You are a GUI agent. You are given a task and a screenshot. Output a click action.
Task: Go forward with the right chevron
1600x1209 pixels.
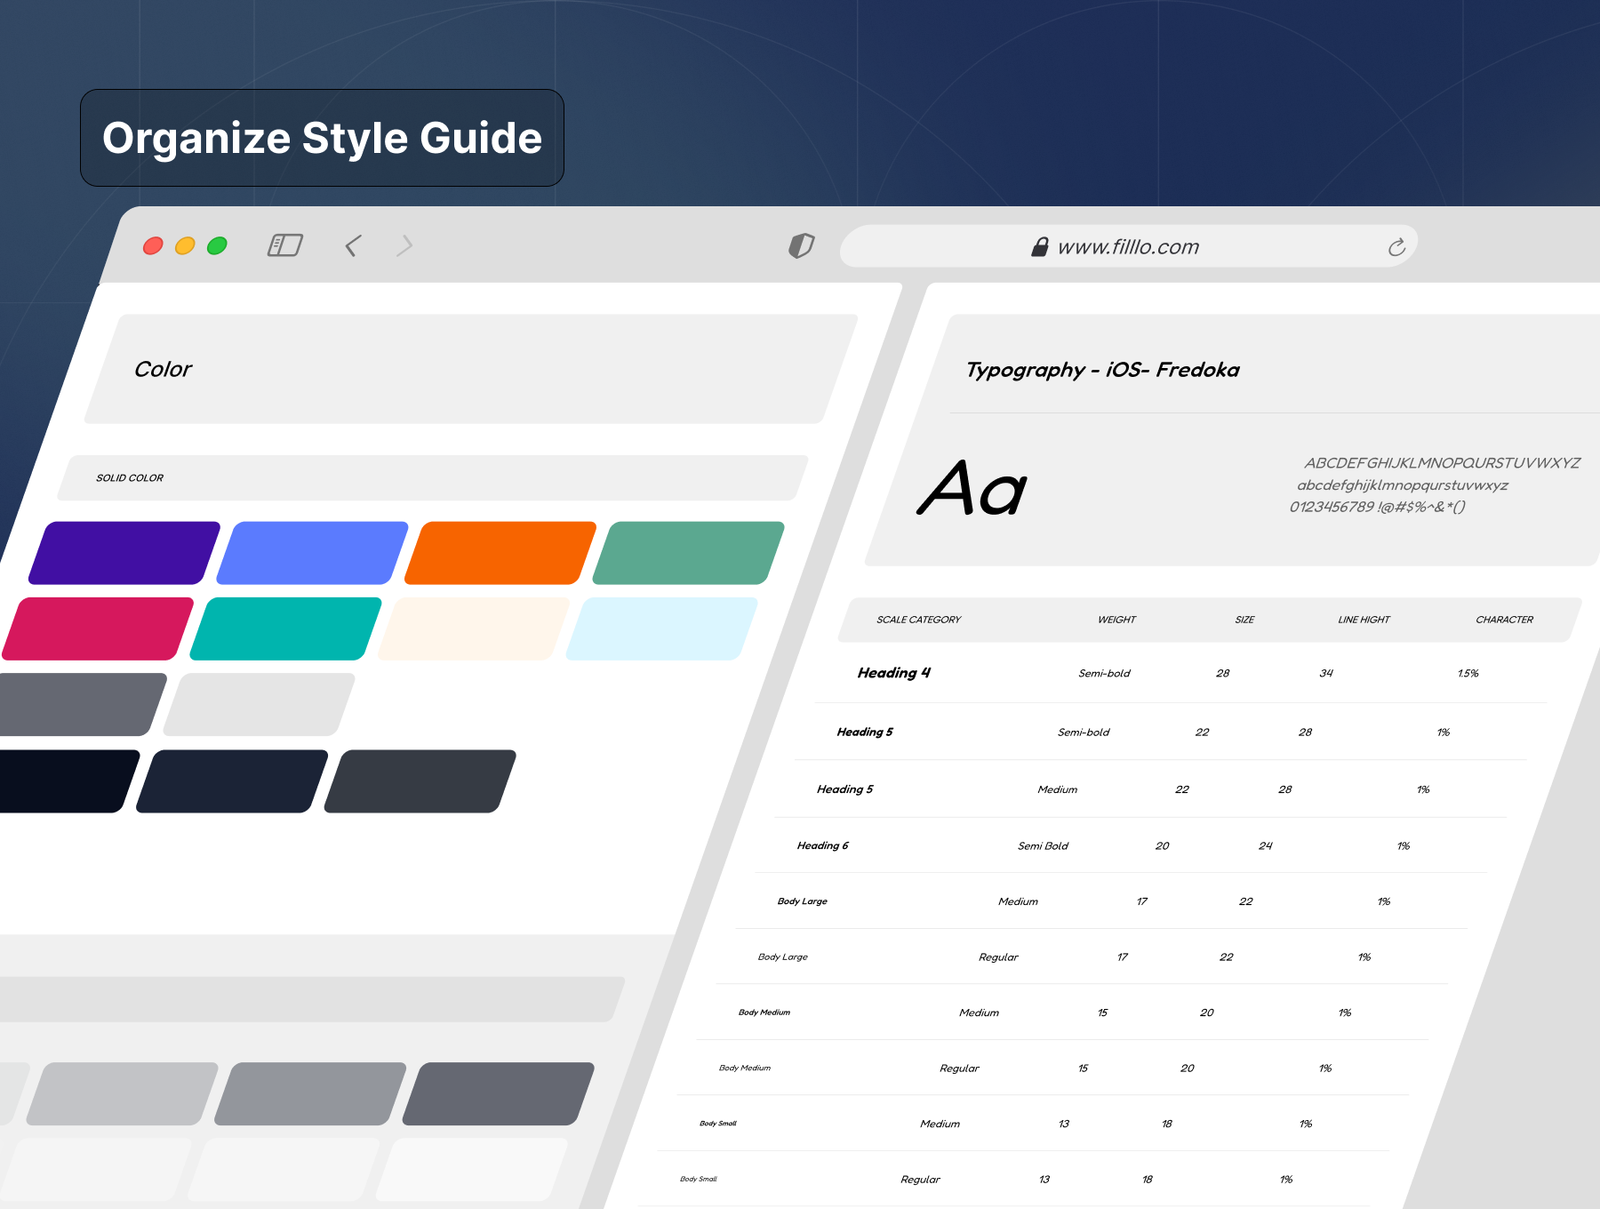coord(405,246)
